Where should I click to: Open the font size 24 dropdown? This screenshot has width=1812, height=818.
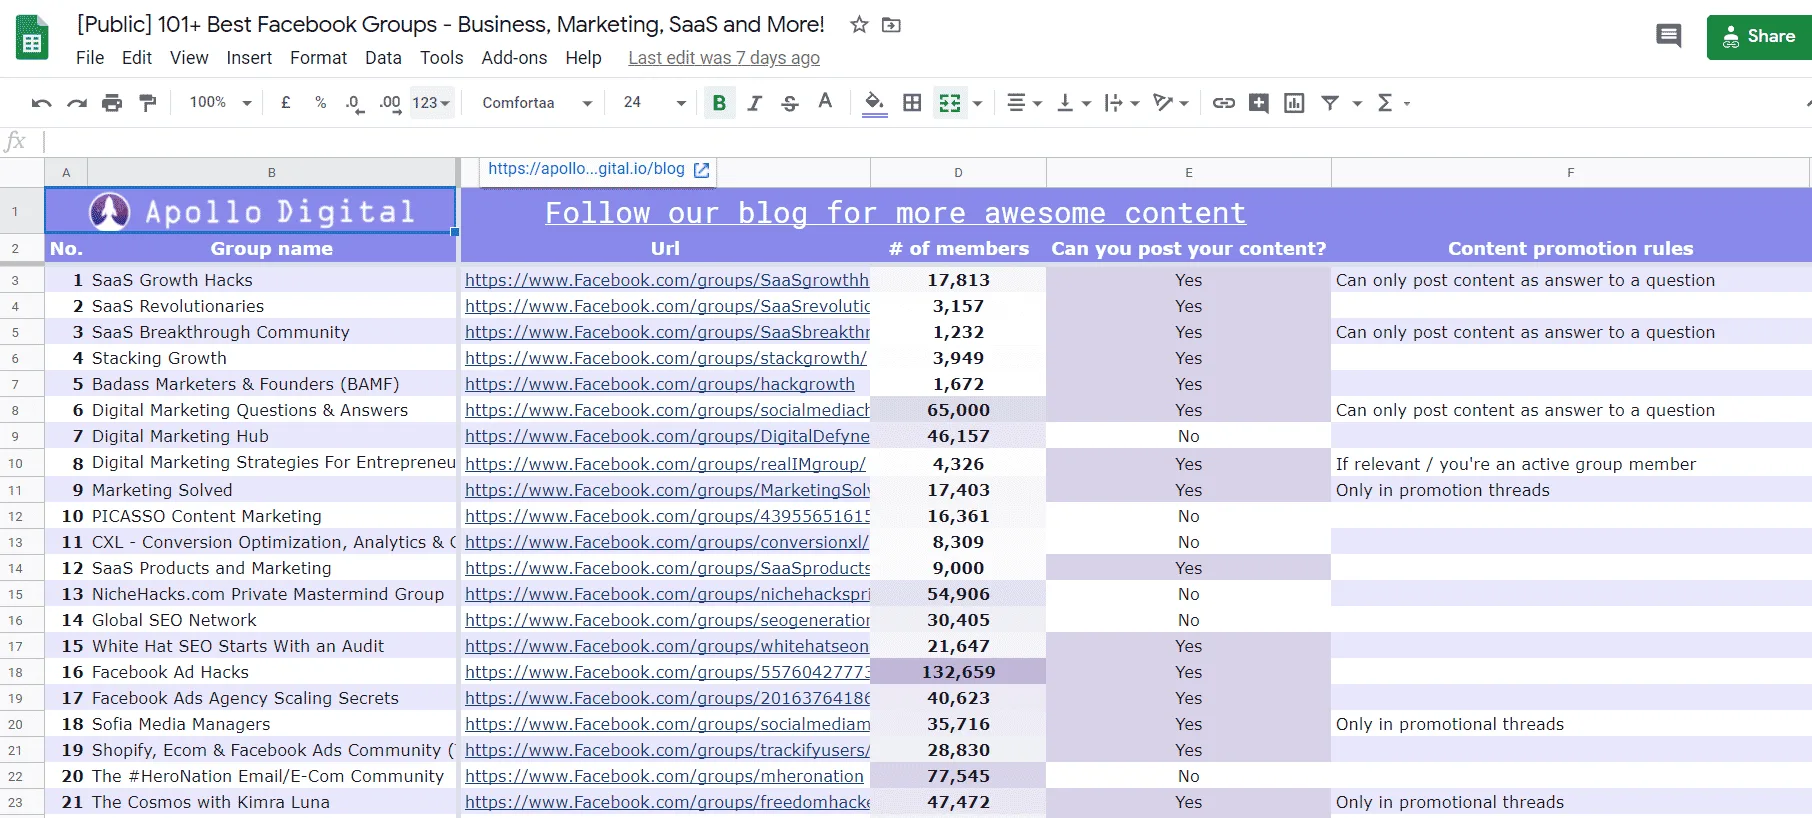(x=654, y=103)
